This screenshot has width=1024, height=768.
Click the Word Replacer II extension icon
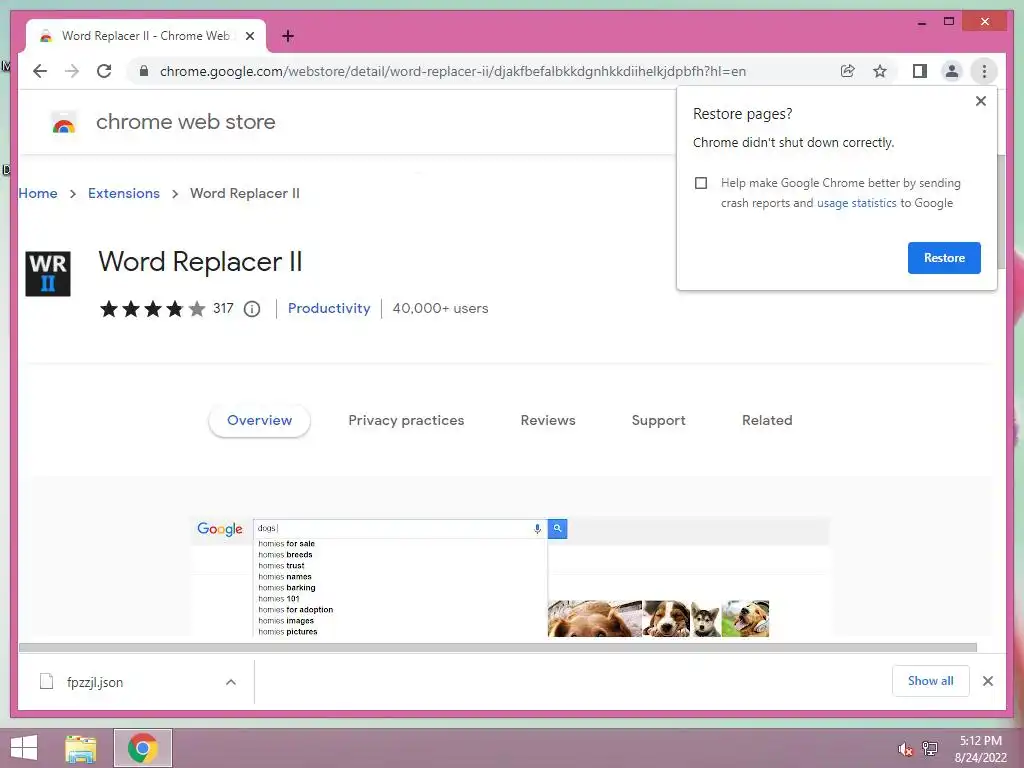click(48, 274)
